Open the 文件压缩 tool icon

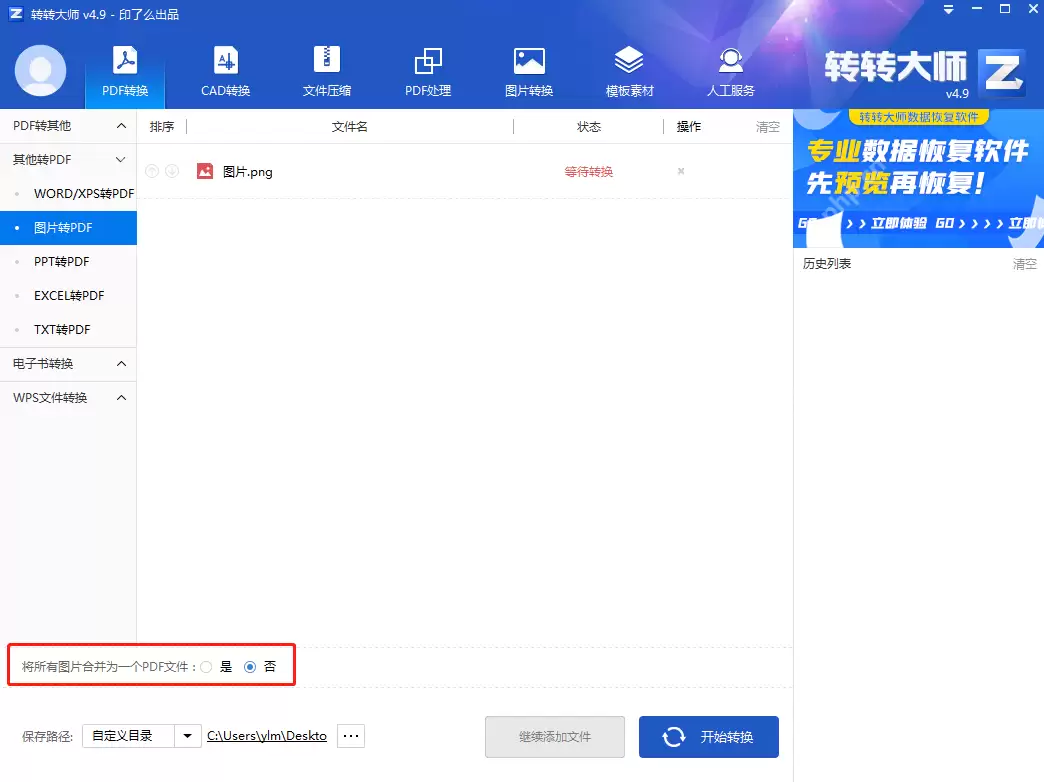click(326, 68)
